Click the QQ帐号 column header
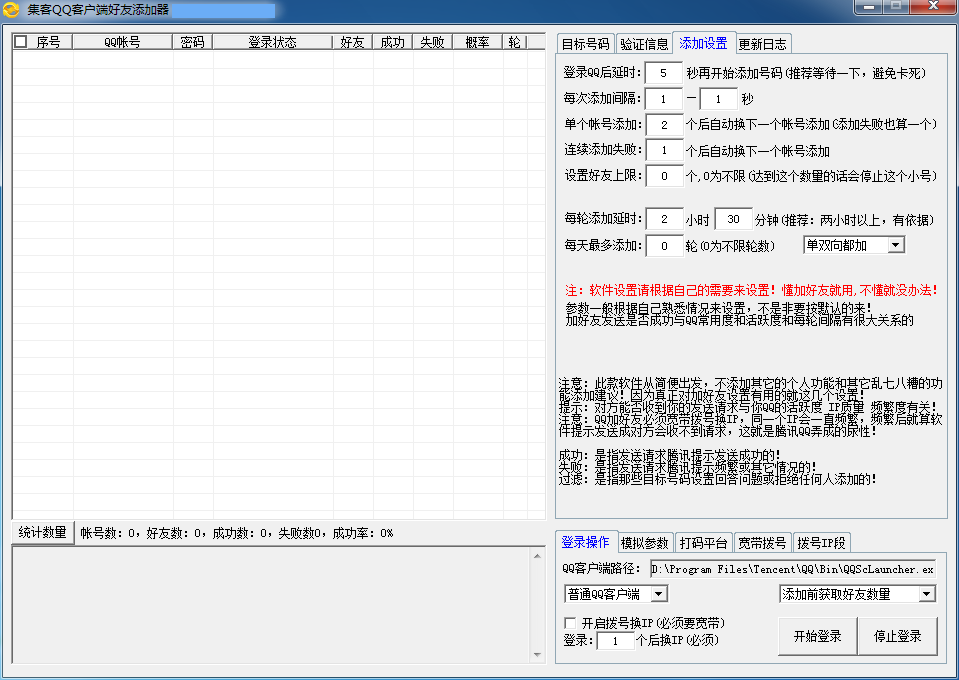 point(122,42)
